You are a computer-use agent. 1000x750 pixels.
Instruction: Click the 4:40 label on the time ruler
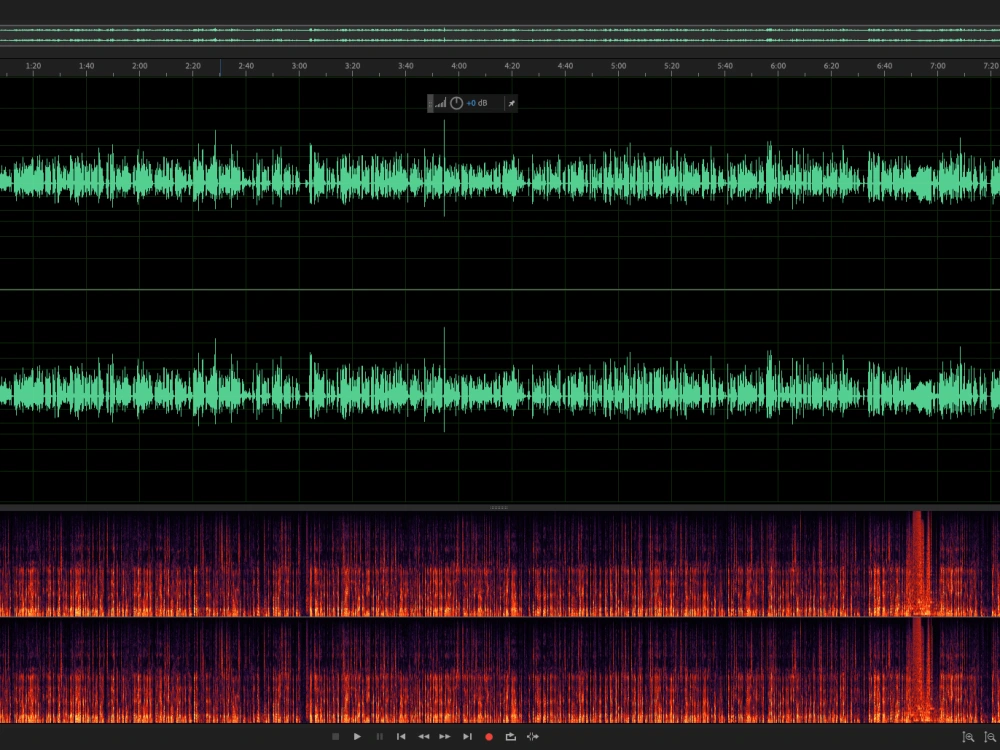coord(565,66)
